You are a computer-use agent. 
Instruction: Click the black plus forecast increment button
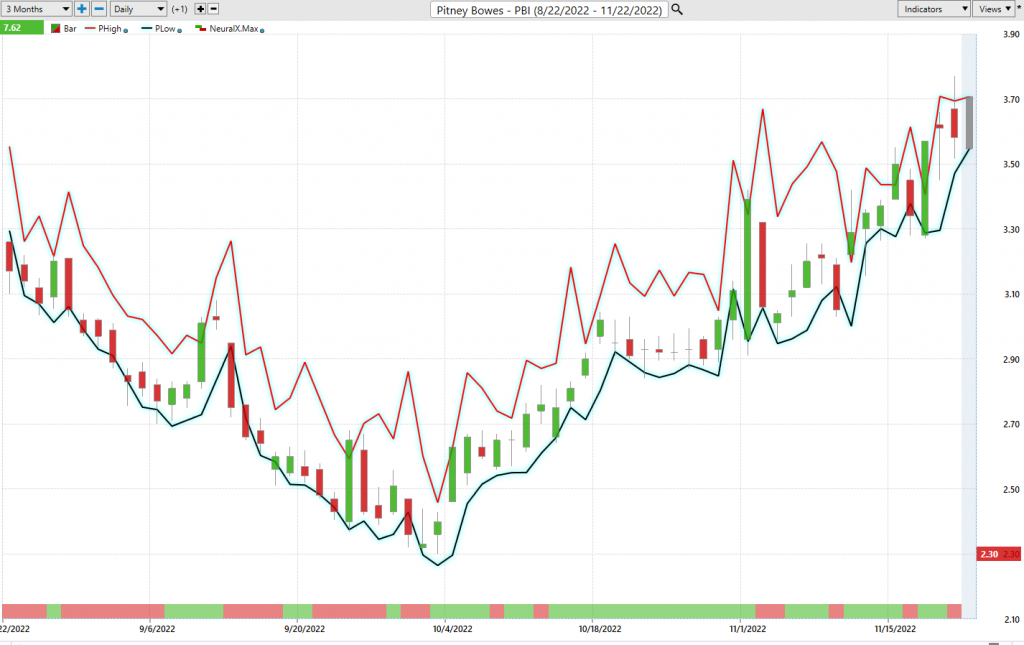[x=200, y=9]
